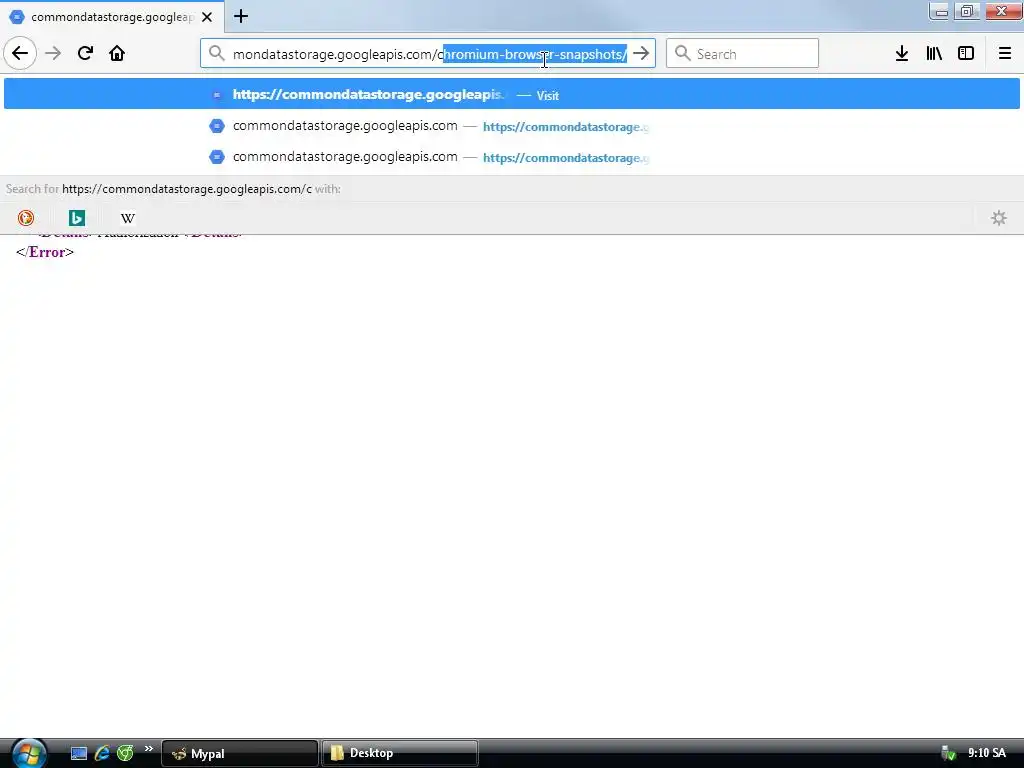Search with DuckDuckGo engine
Image resolution: width=1024 pixels, height=768 pixels.
(25, 217)
